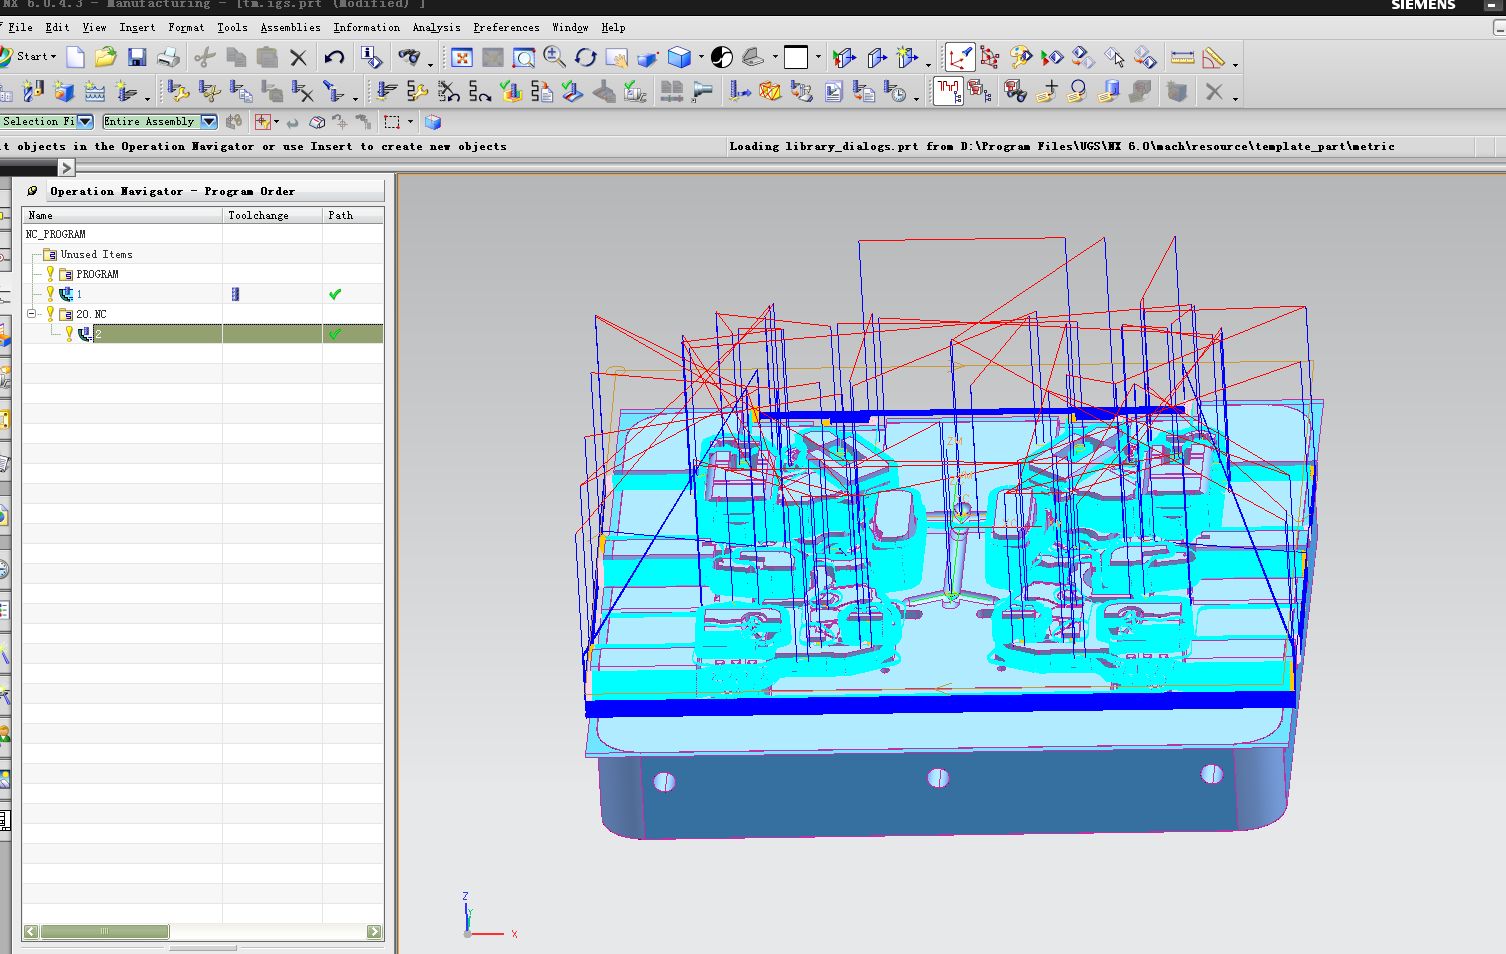Print using the printer icon

tap(168, 57)
